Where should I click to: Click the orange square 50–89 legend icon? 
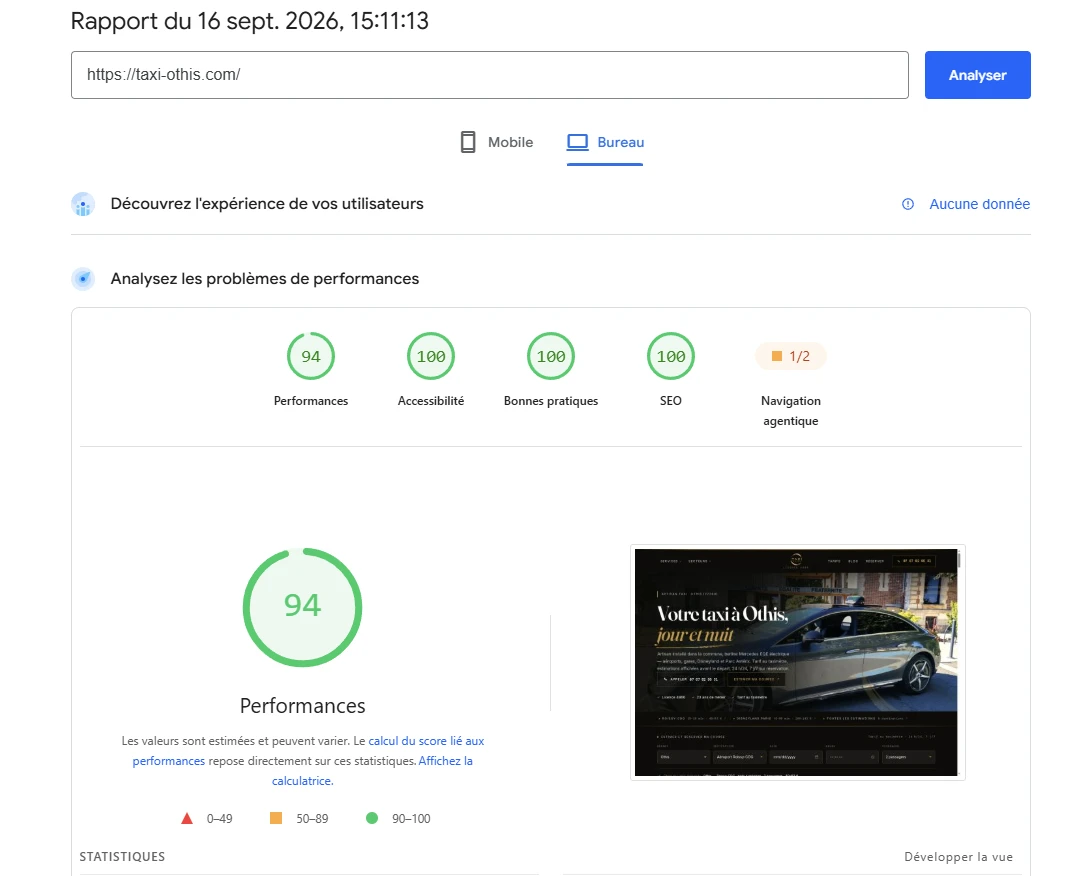[276, 818]
